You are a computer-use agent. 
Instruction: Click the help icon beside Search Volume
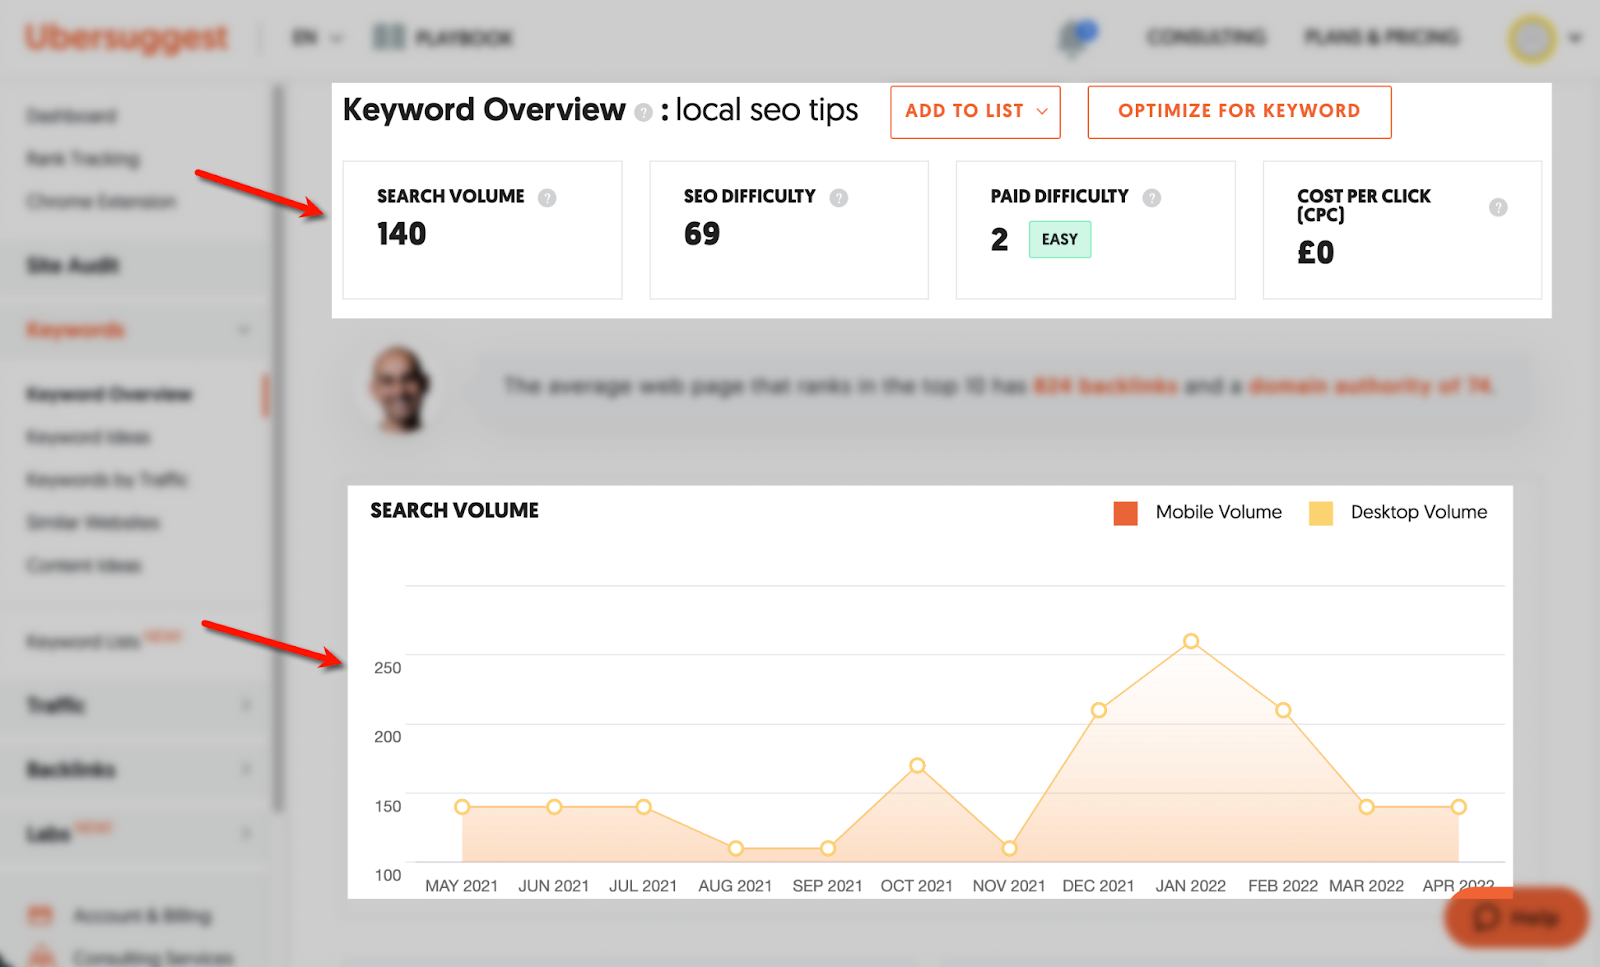click(547, 197)
